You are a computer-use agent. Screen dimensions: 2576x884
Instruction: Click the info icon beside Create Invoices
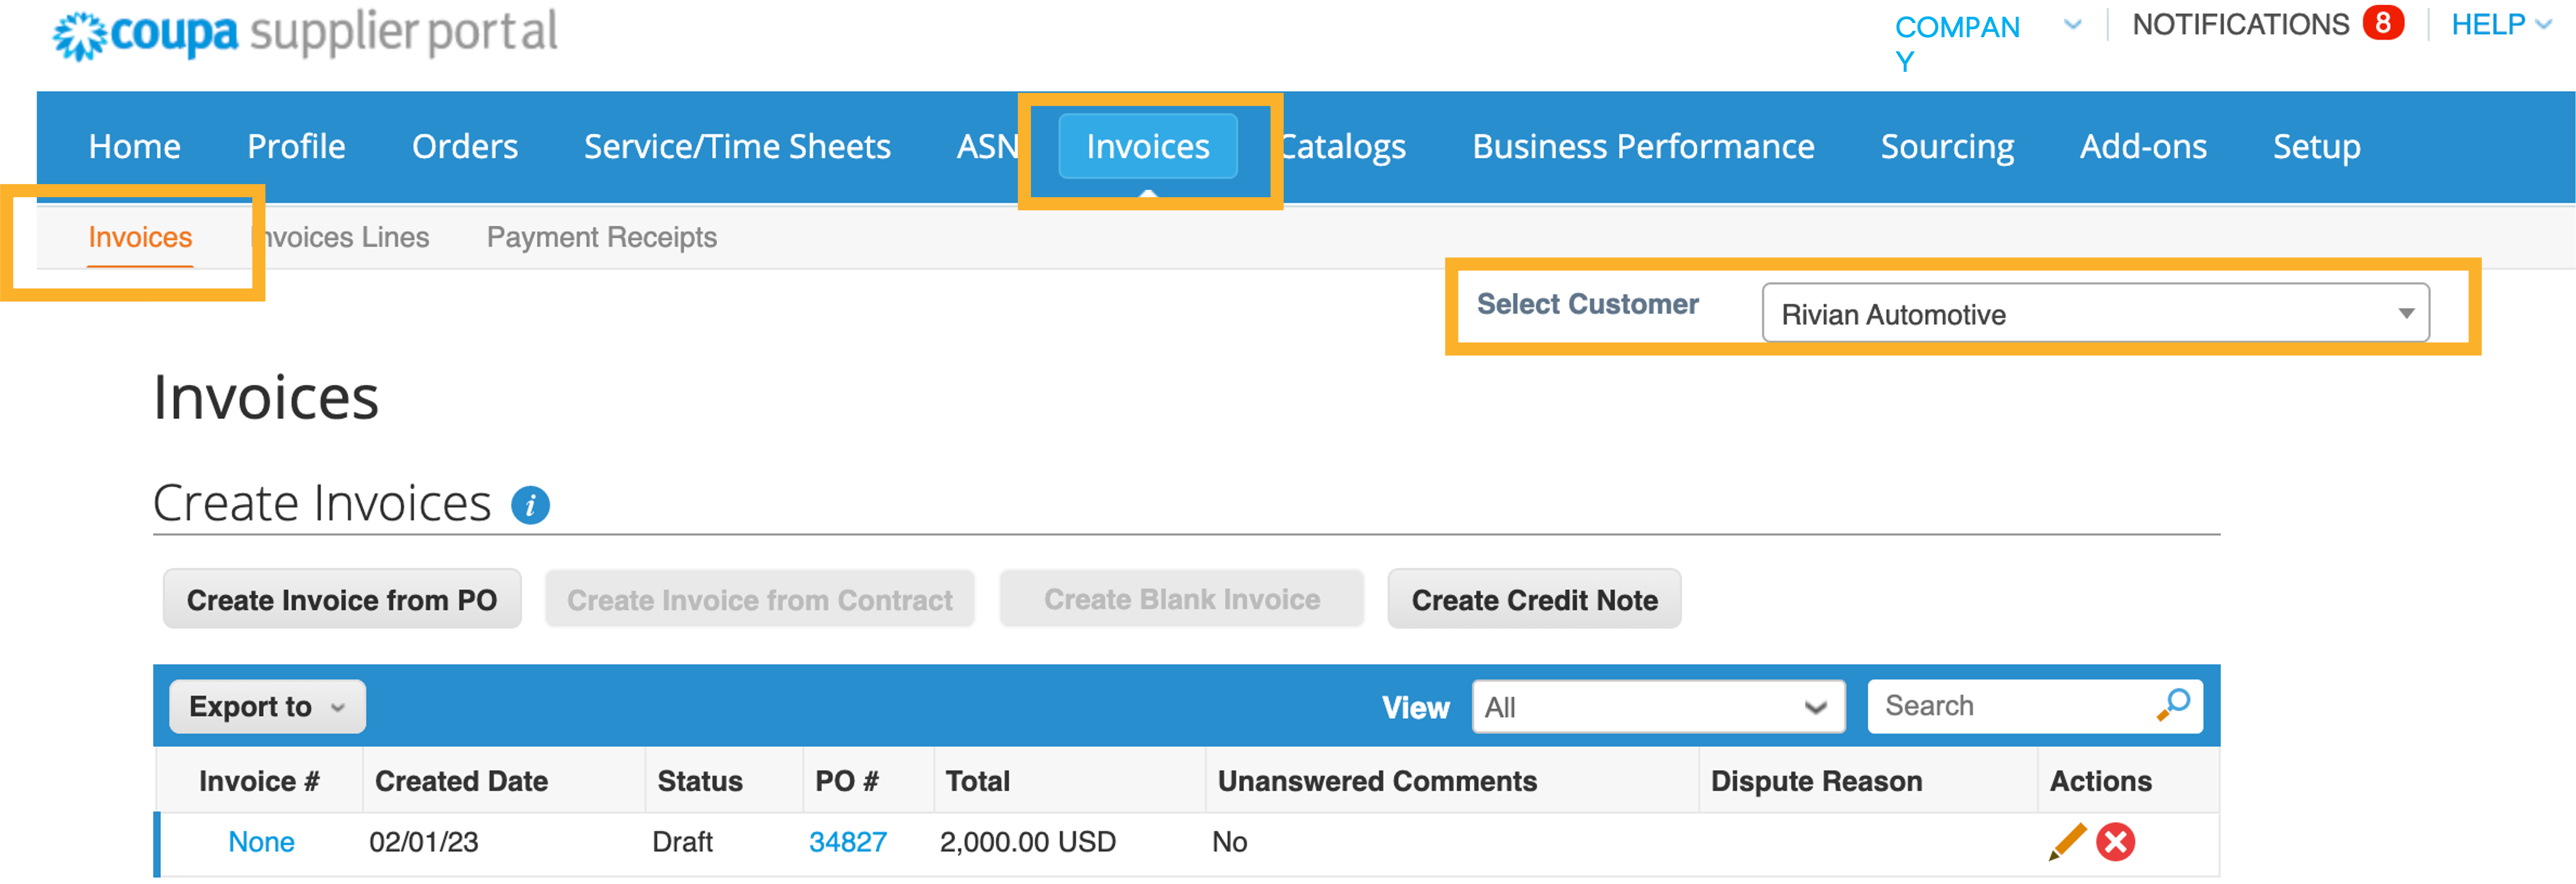[531, 505]
